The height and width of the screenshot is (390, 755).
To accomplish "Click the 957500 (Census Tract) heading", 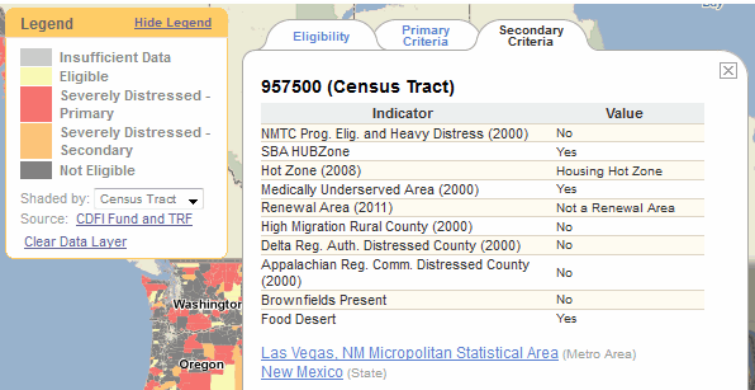I will click(x=358, y=87).
